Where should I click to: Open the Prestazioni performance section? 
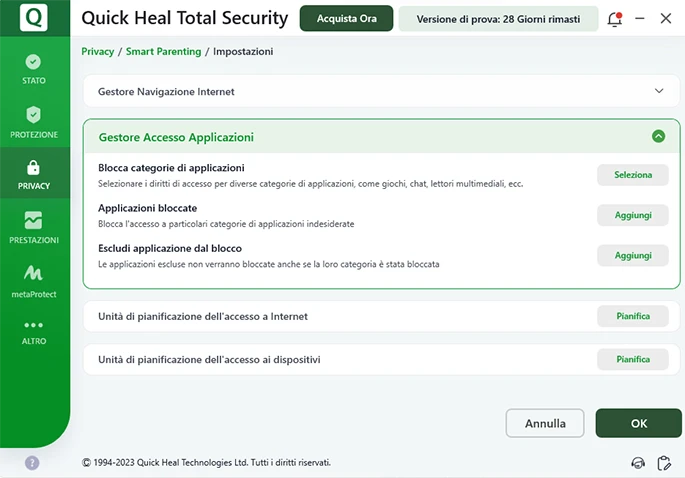pos(34,228)
